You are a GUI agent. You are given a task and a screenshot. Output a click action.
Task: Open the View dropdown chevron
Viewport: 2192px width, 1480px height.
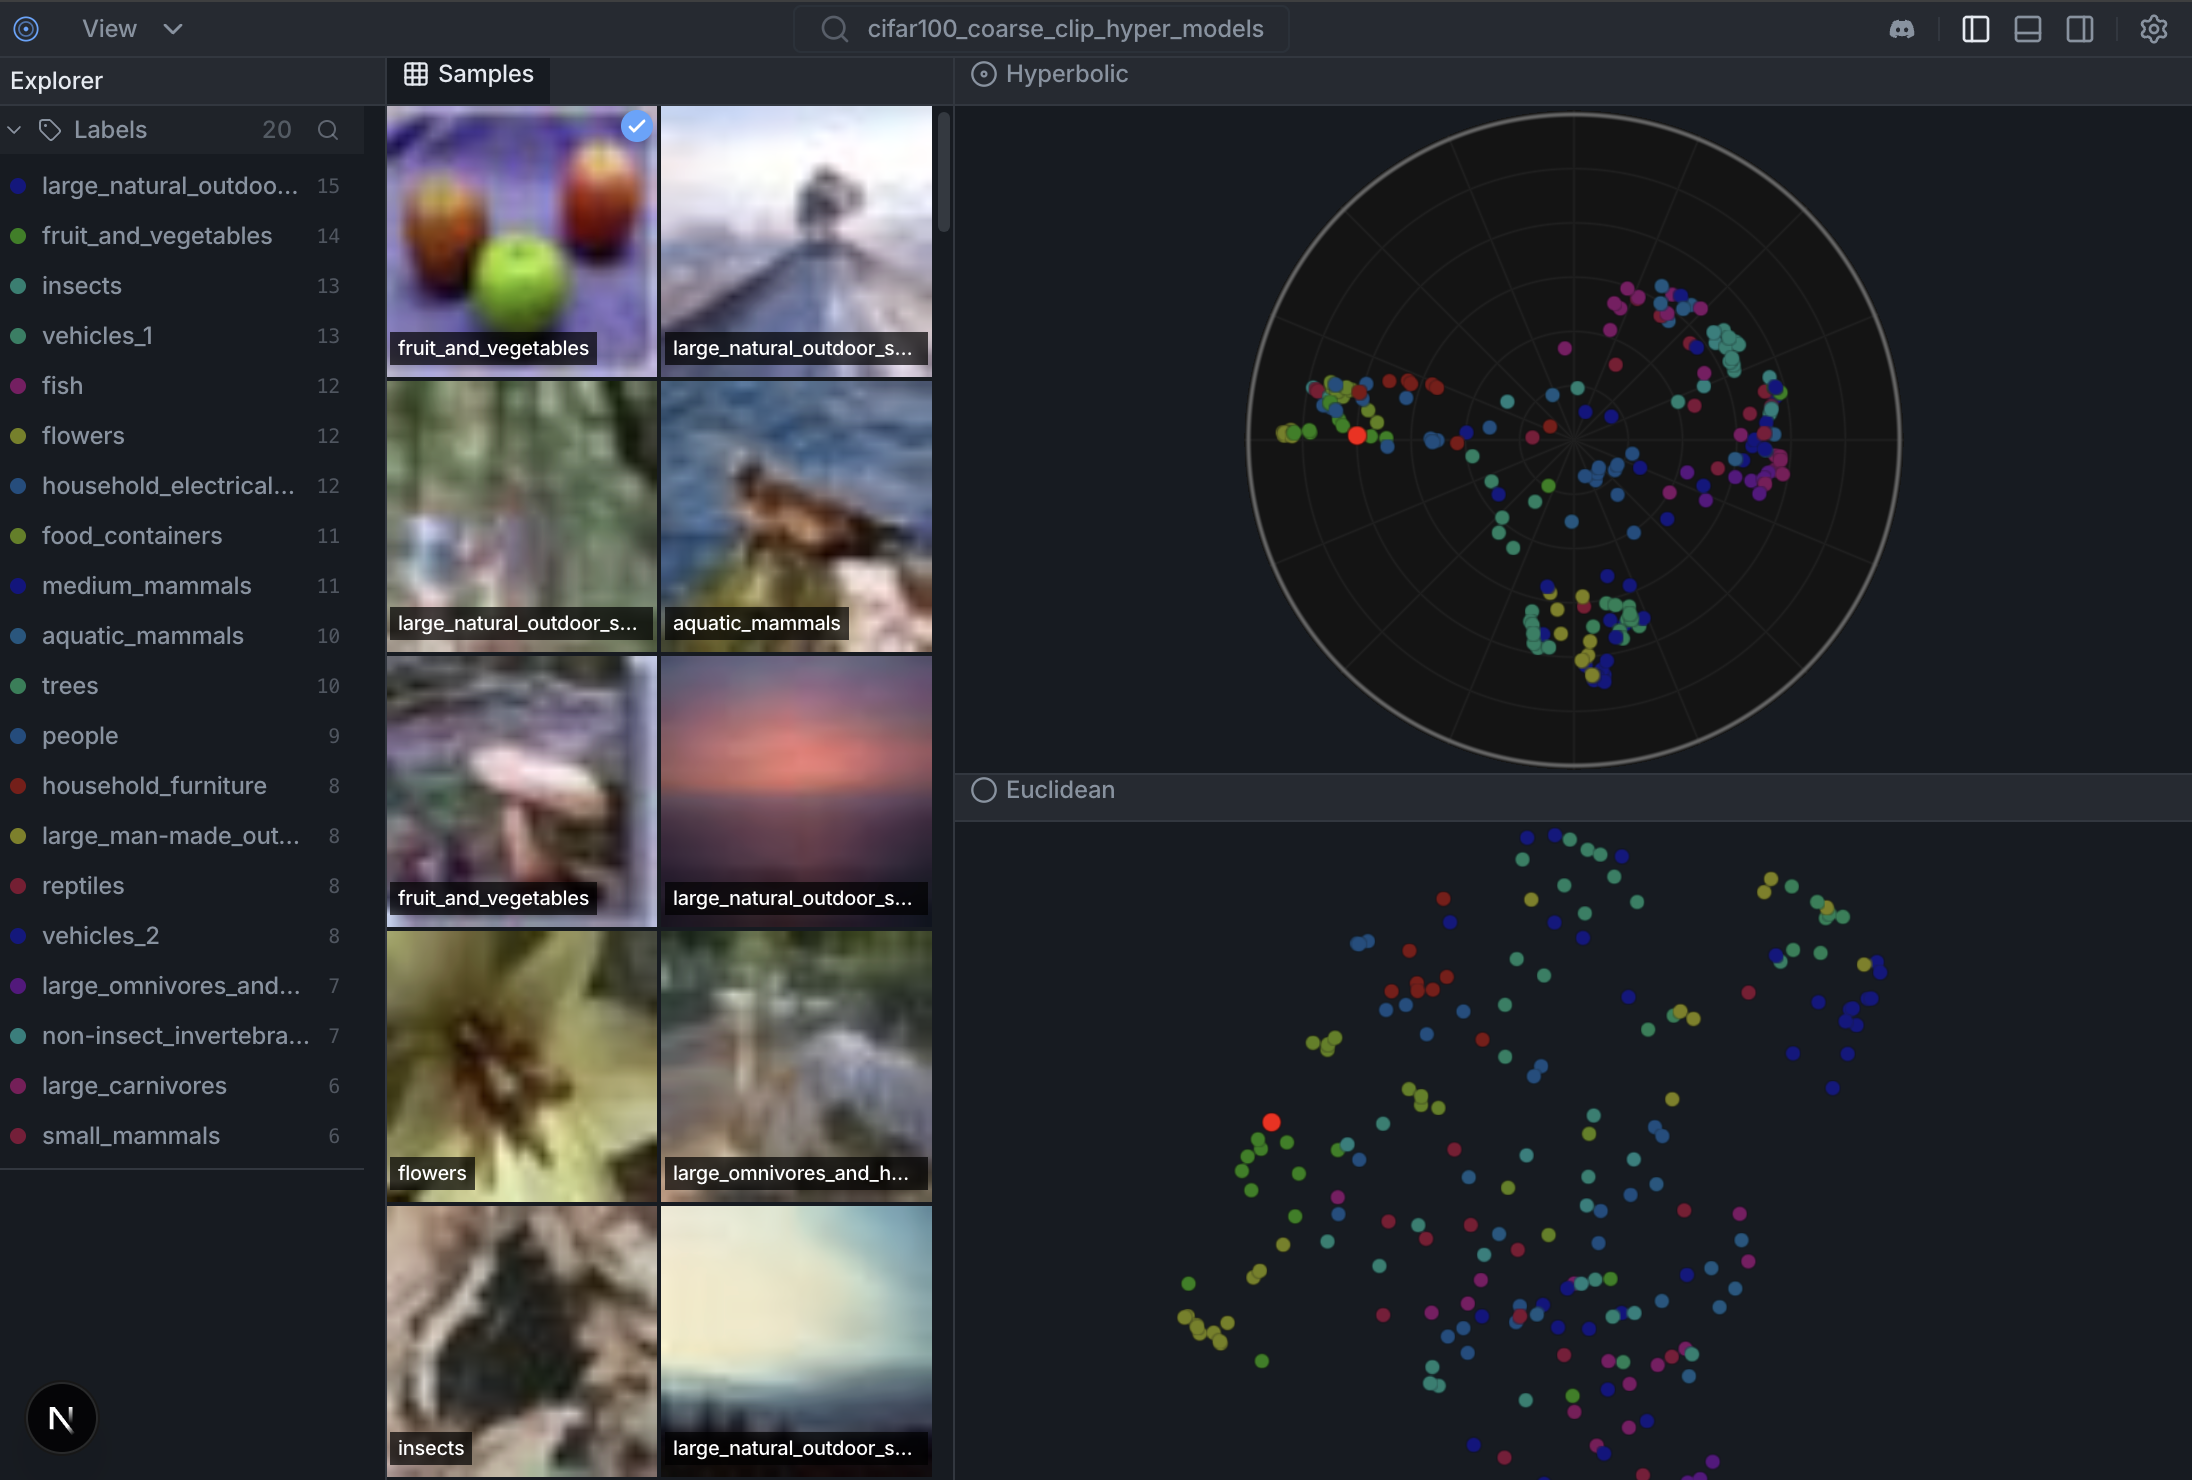tap(172, 29)
